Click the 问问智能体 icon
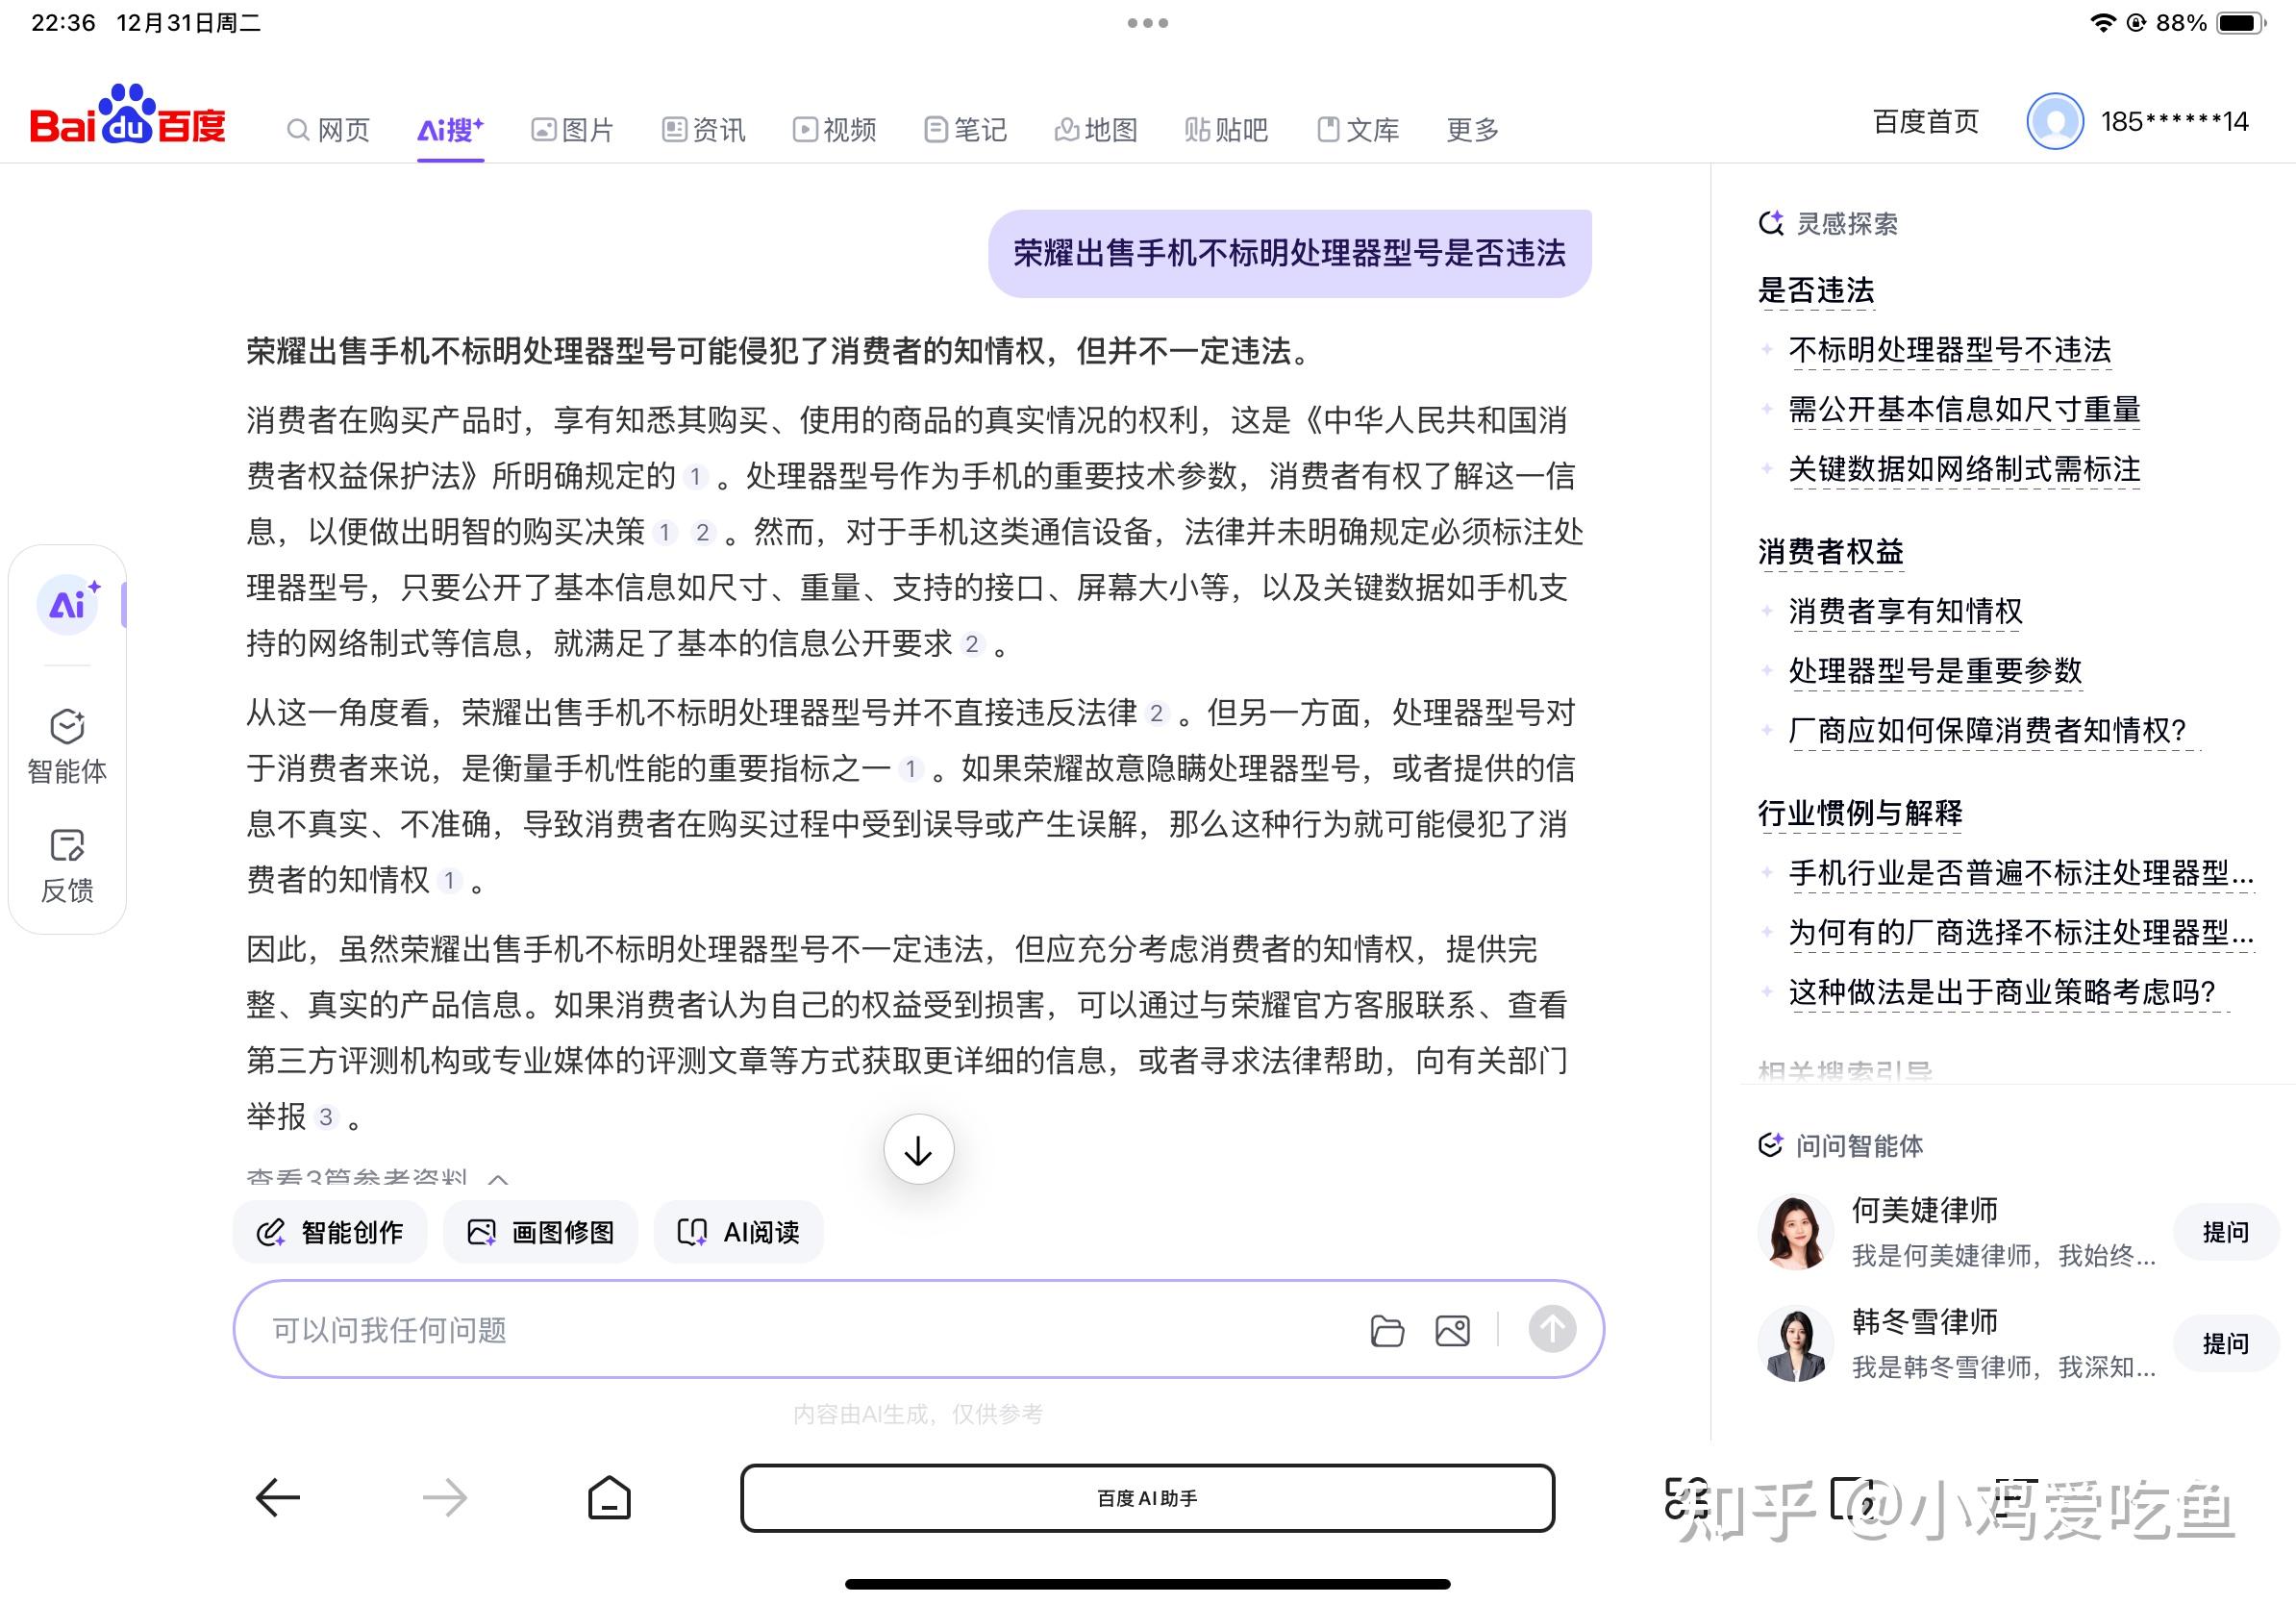The image size is (2296, 1604). (x=1771, y=1145)
